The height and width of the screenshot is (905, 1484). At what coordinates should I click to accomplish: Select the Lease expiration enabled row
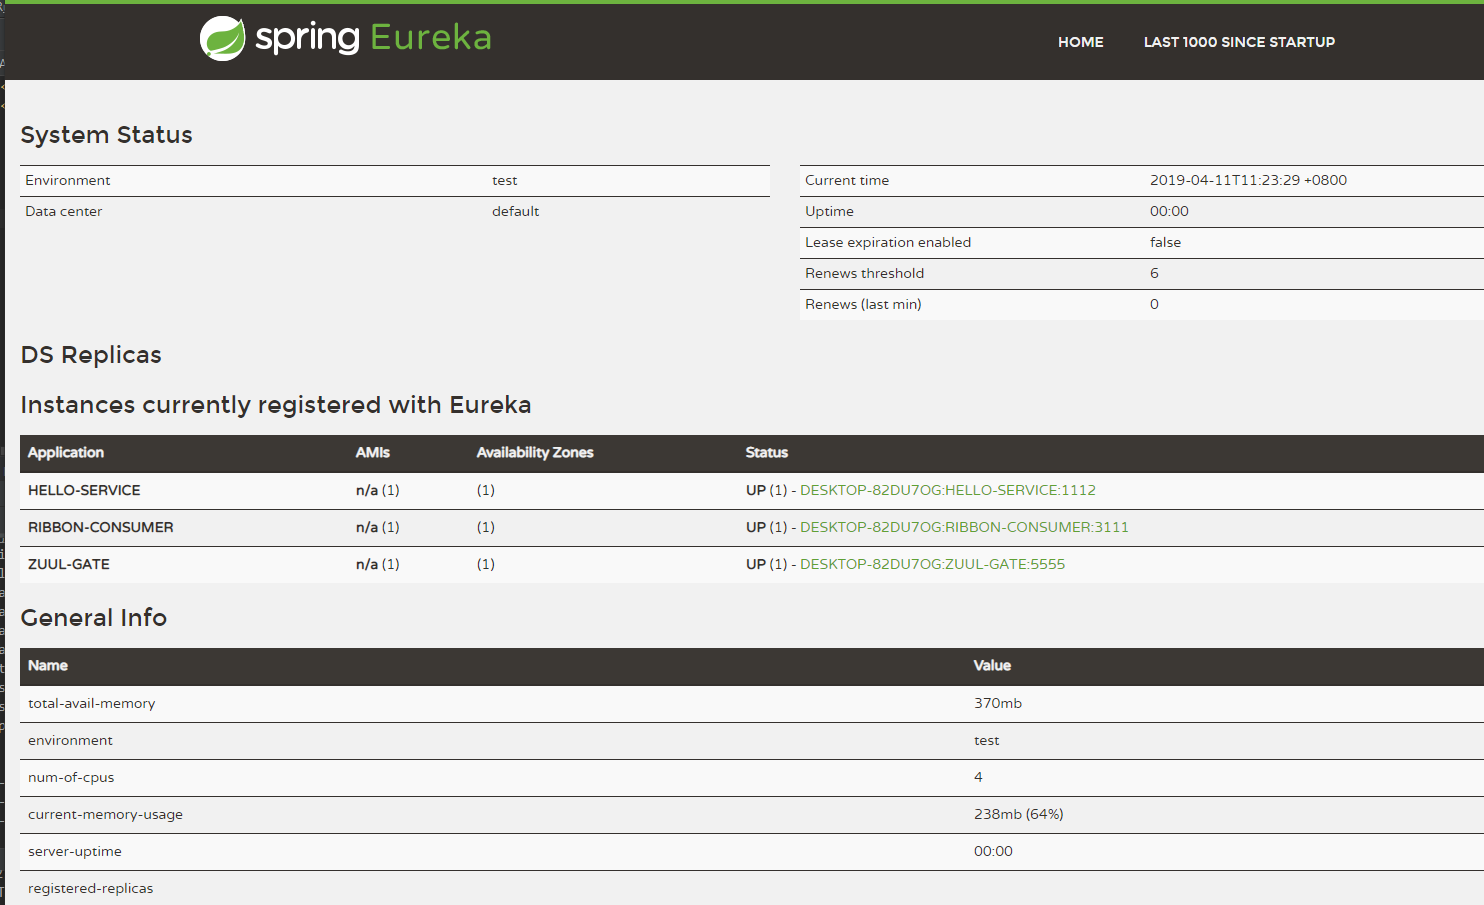click(887, 242)
